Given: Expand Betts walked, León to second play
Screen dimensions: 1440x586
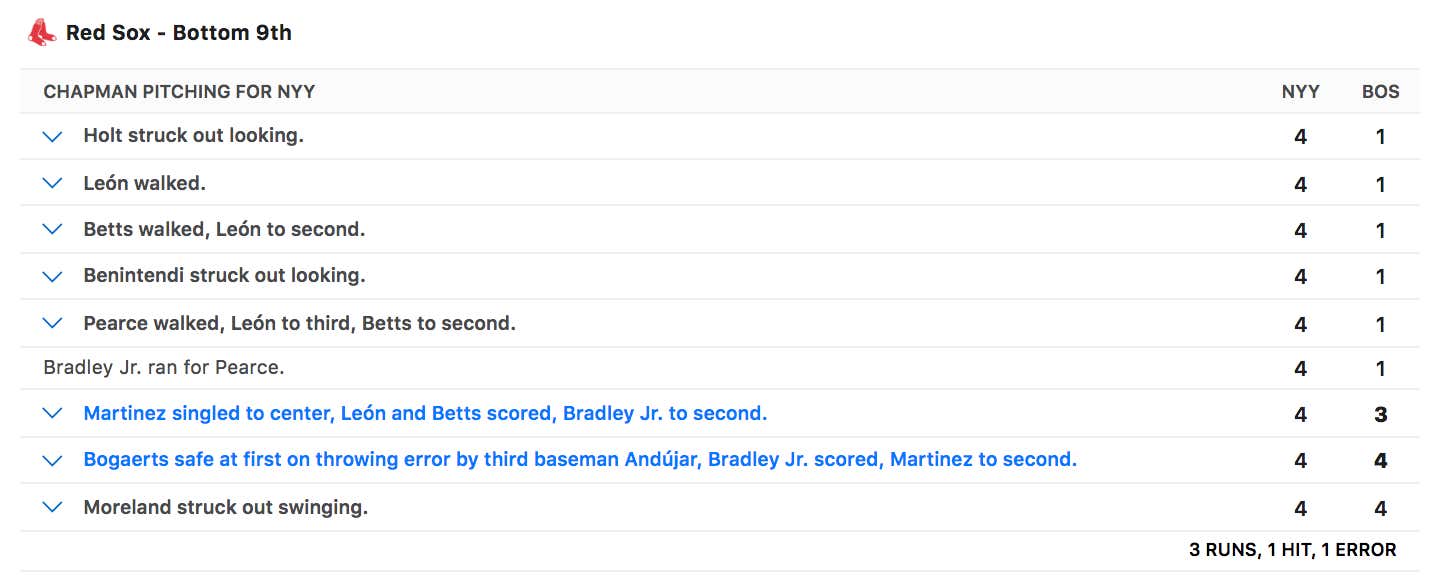Looking at the screenshot, I should point(53,230).
